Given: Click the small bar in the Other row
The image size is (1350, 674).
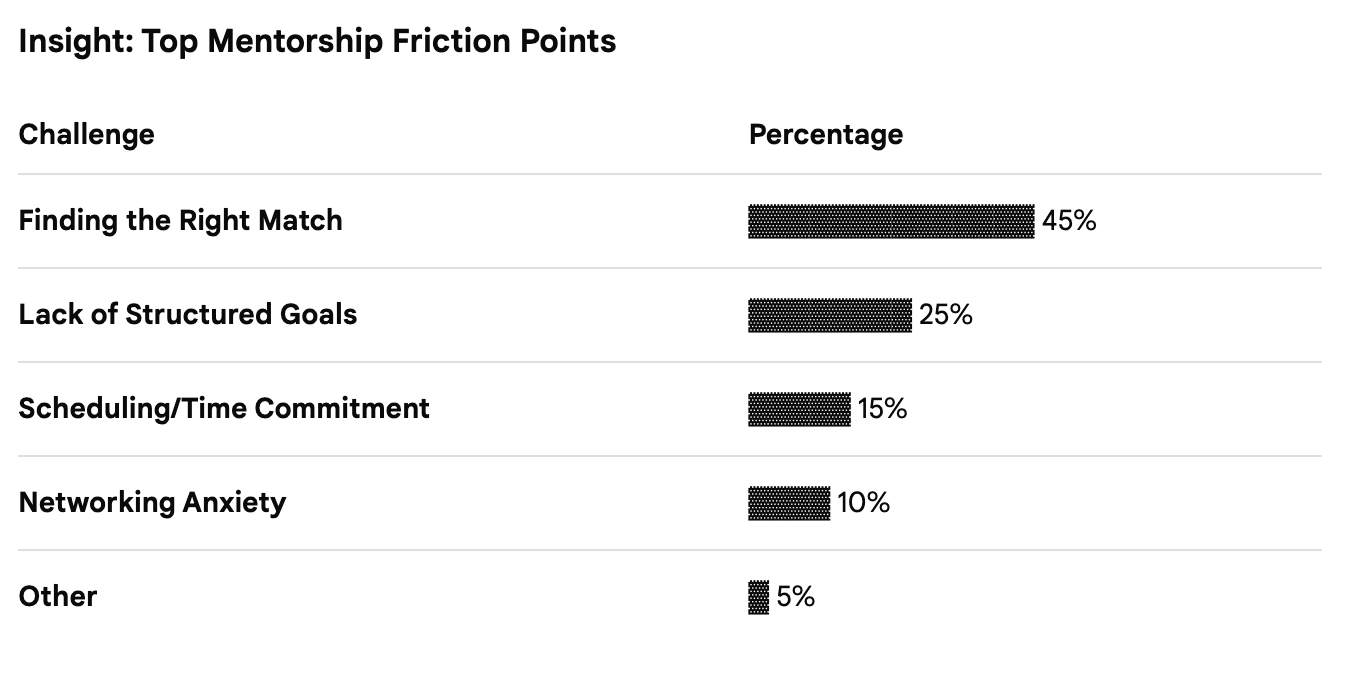Looking at the screenshot, I should coord(759,597).
